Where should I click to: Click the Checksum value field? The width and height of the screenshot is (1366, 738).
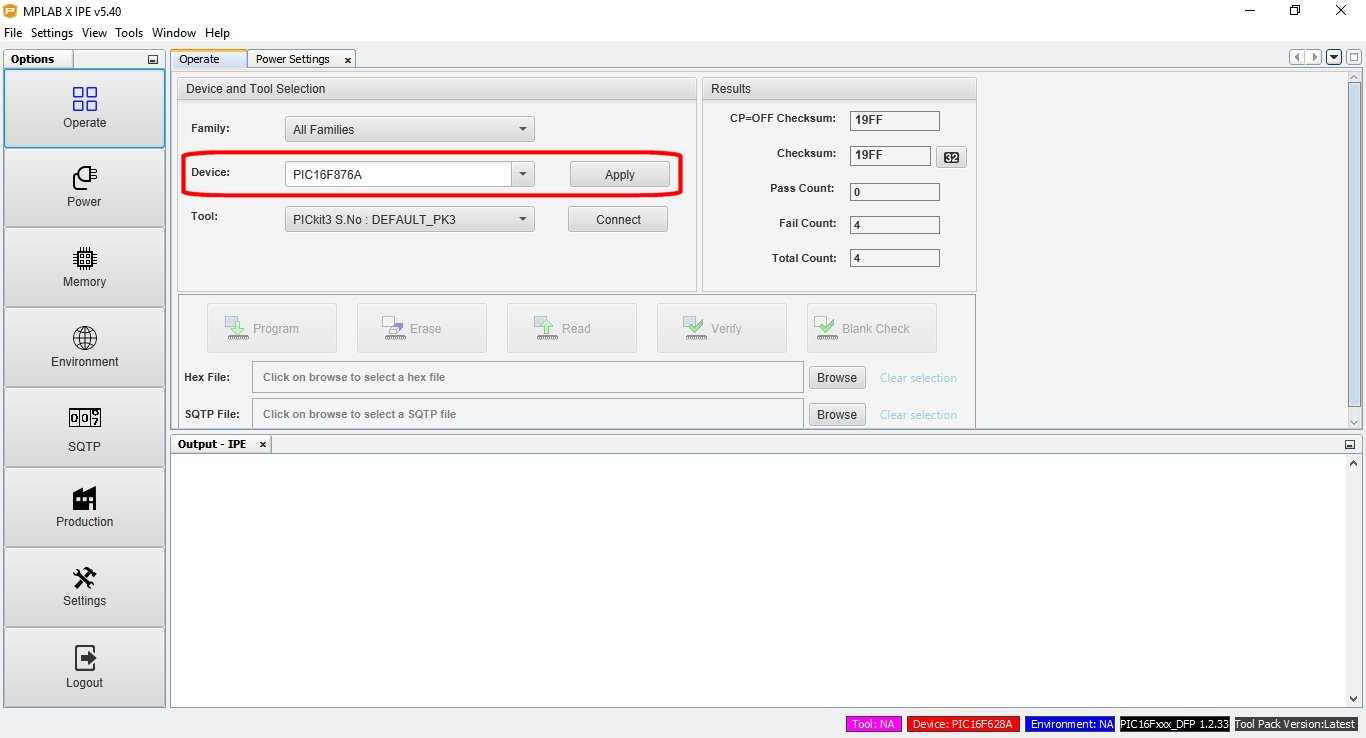(890, 156)
